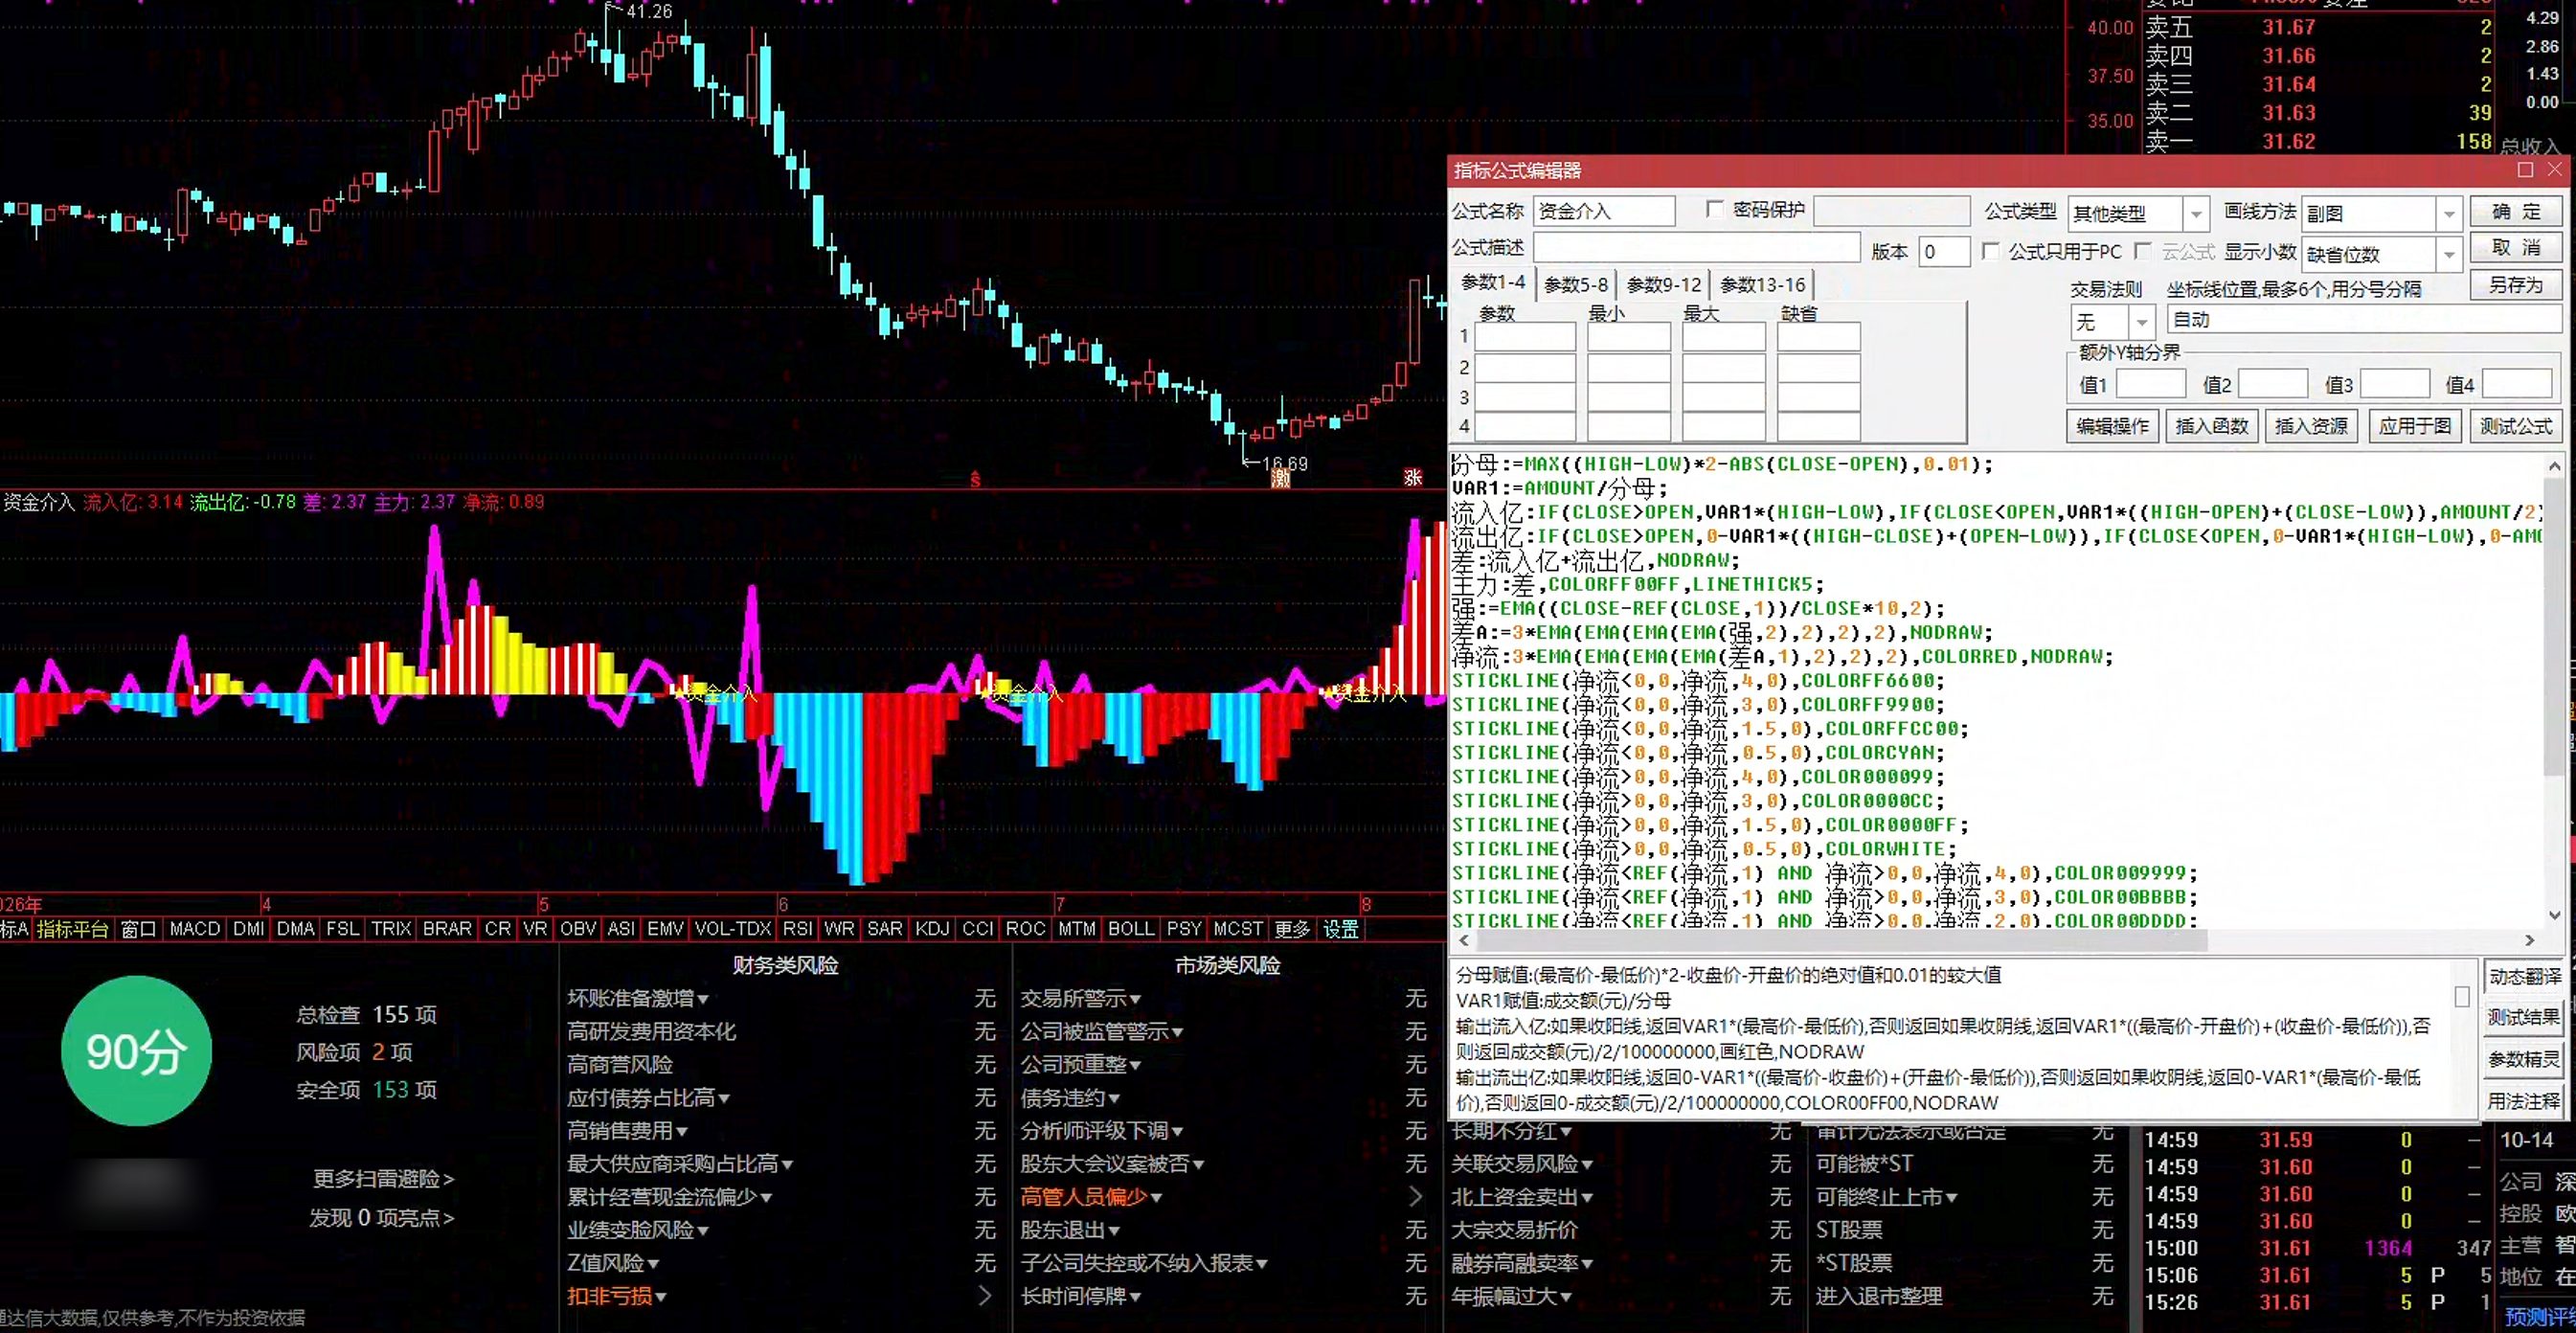Screen dimensions: 2576x1333
Task: Open the 发现 0 项亮点 link
Action: tap(381, 1218)
